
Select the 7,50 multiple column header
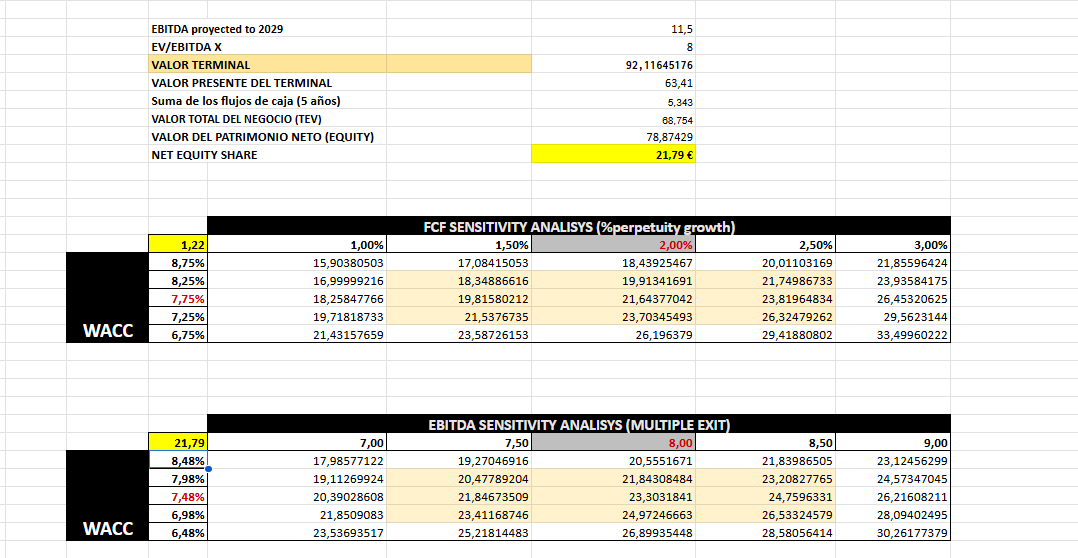[x=459, y=443]
